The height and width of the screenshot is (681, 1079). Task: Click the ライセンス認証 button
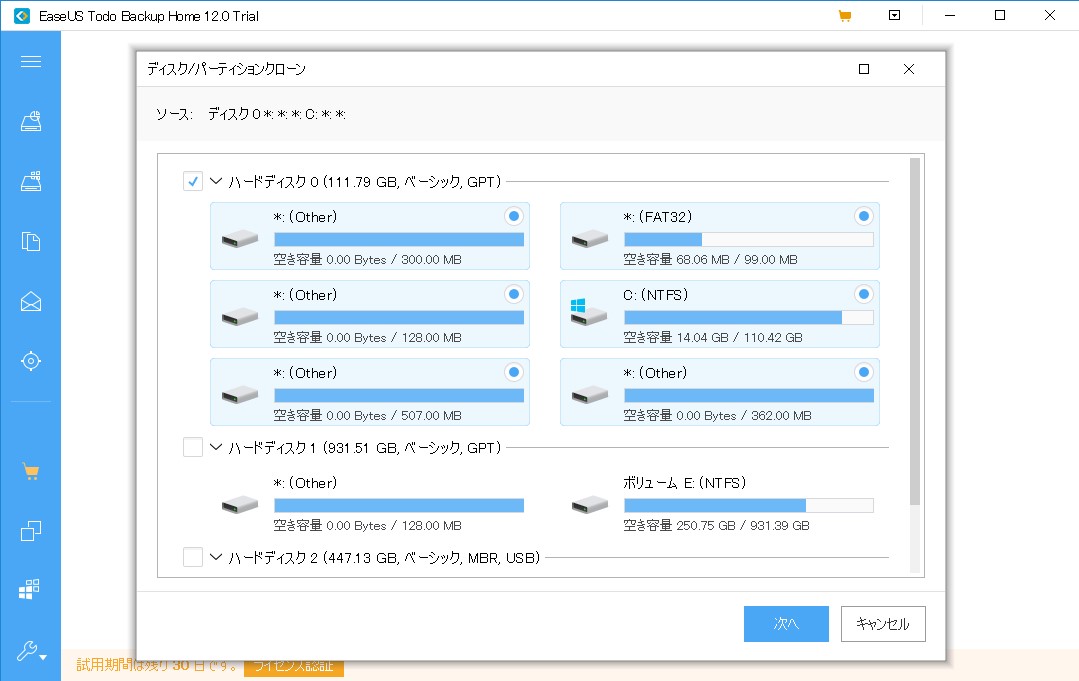point(294,667)
